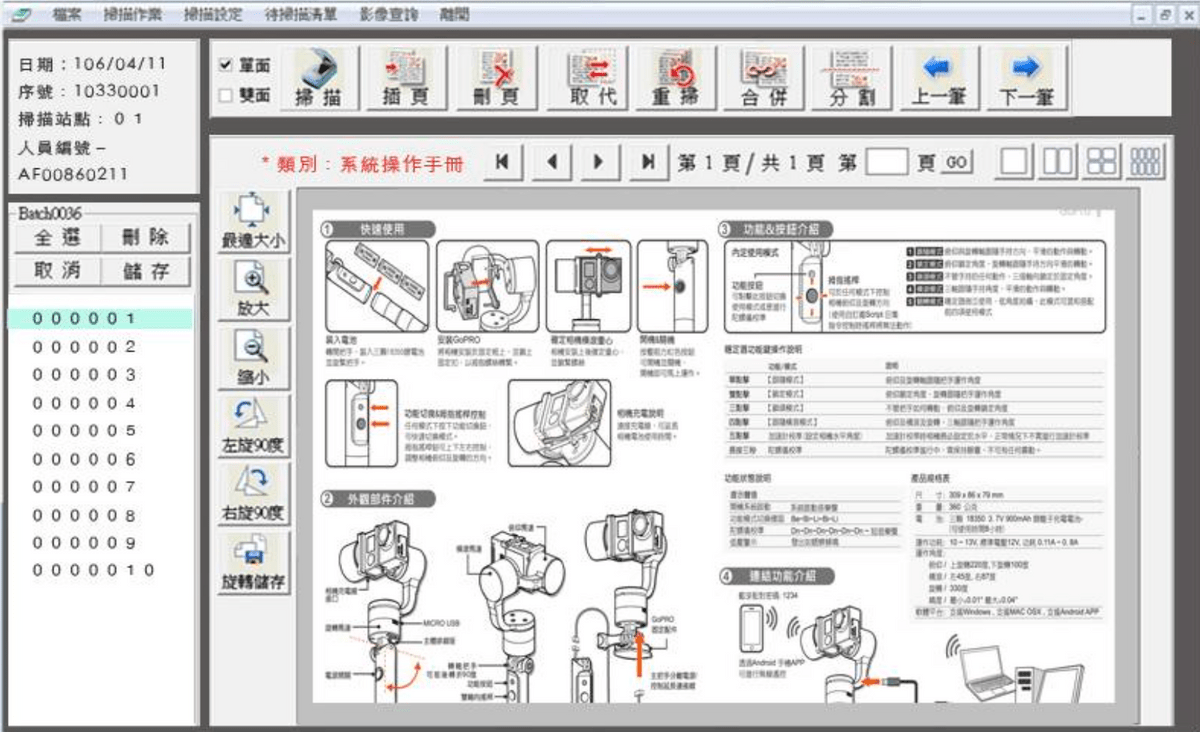The height and width of the screenshot is (732, 1200).
Task: Open the 檔案 menu
Action: tap(67, 15)
